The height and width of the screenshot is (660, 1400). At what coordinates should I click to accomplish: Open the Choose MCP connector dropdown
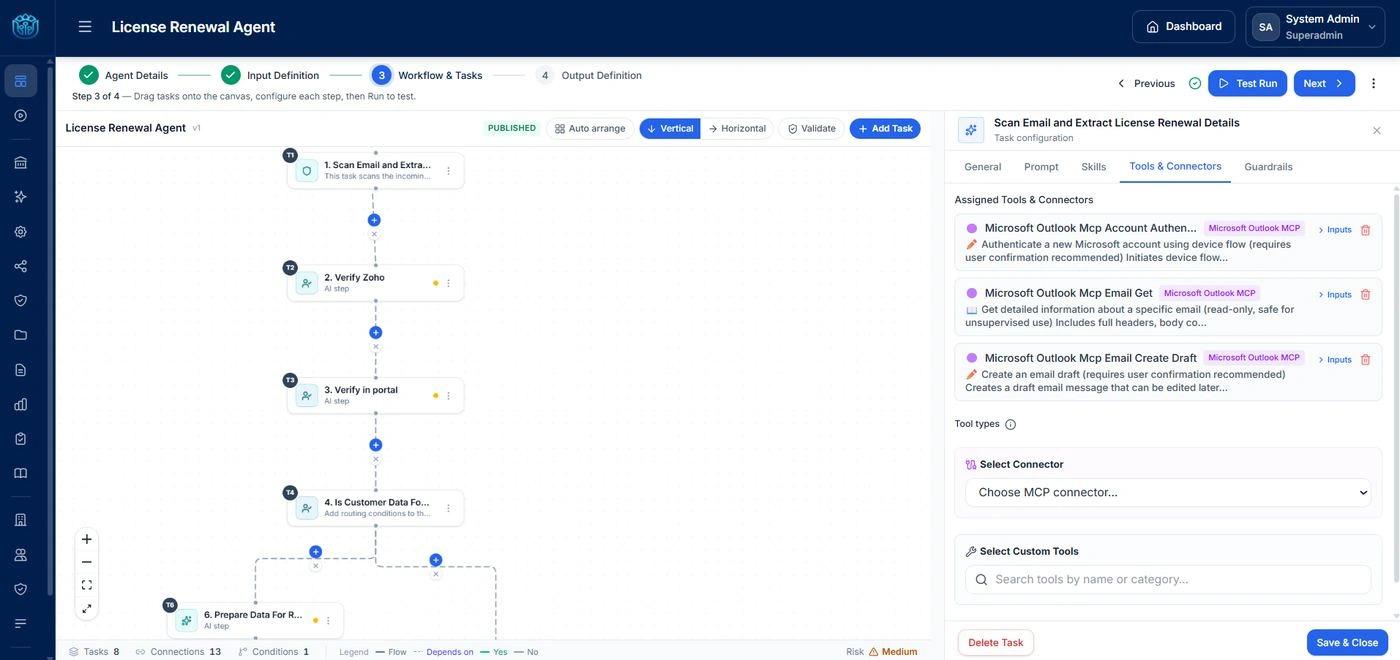(1168, 493)
